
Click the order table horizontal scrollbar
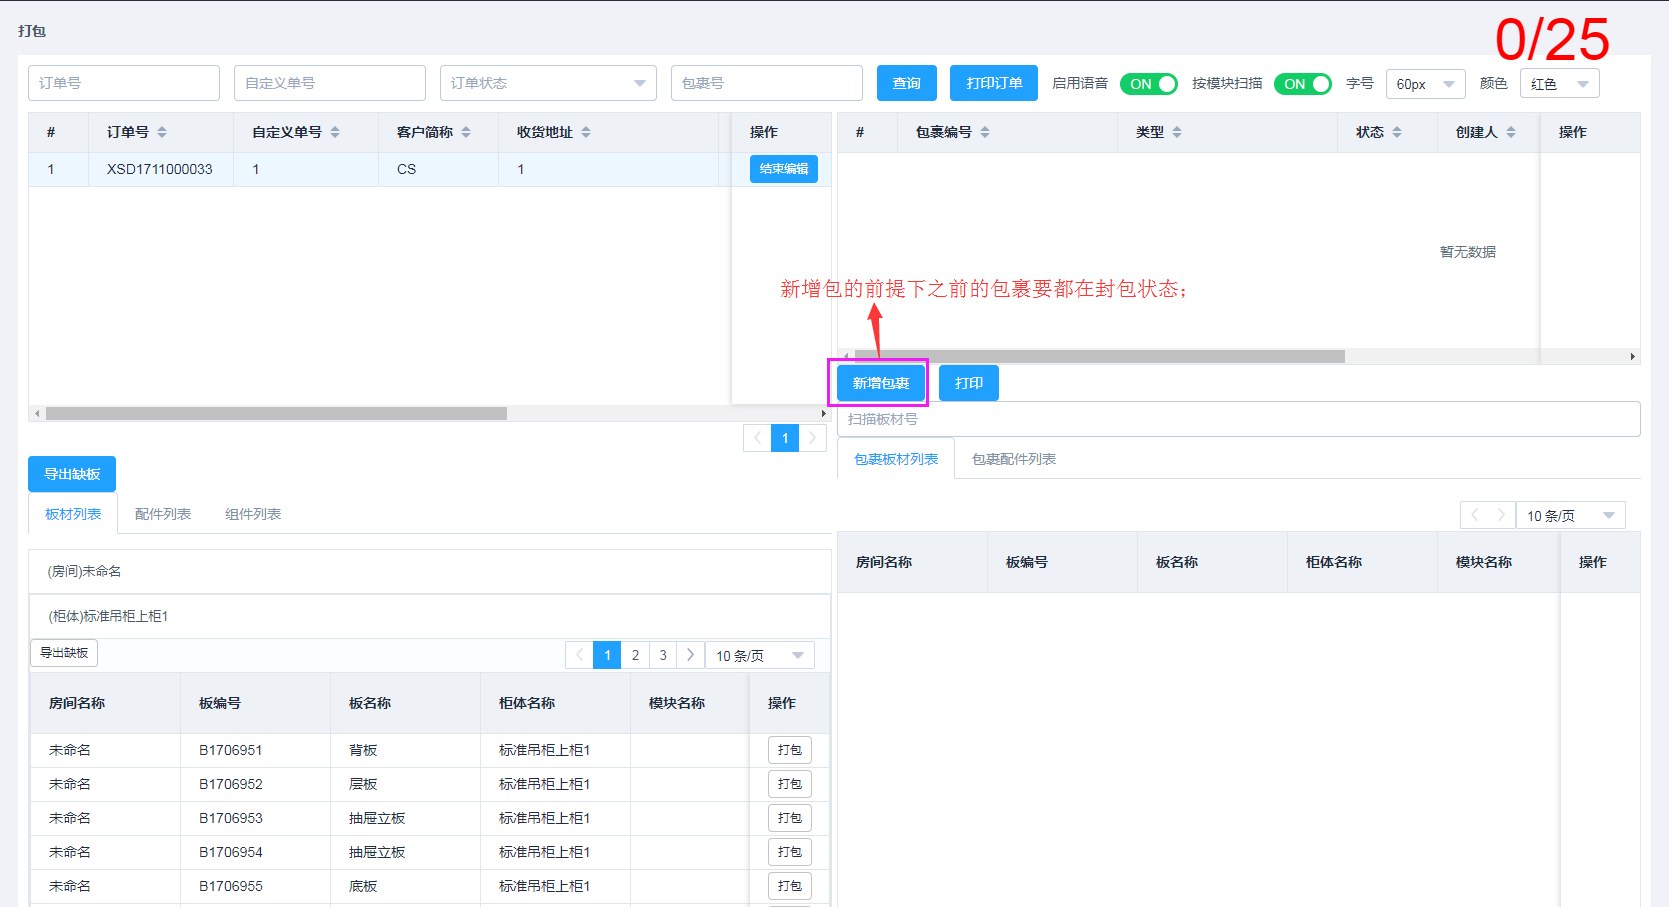coord(276,413)
